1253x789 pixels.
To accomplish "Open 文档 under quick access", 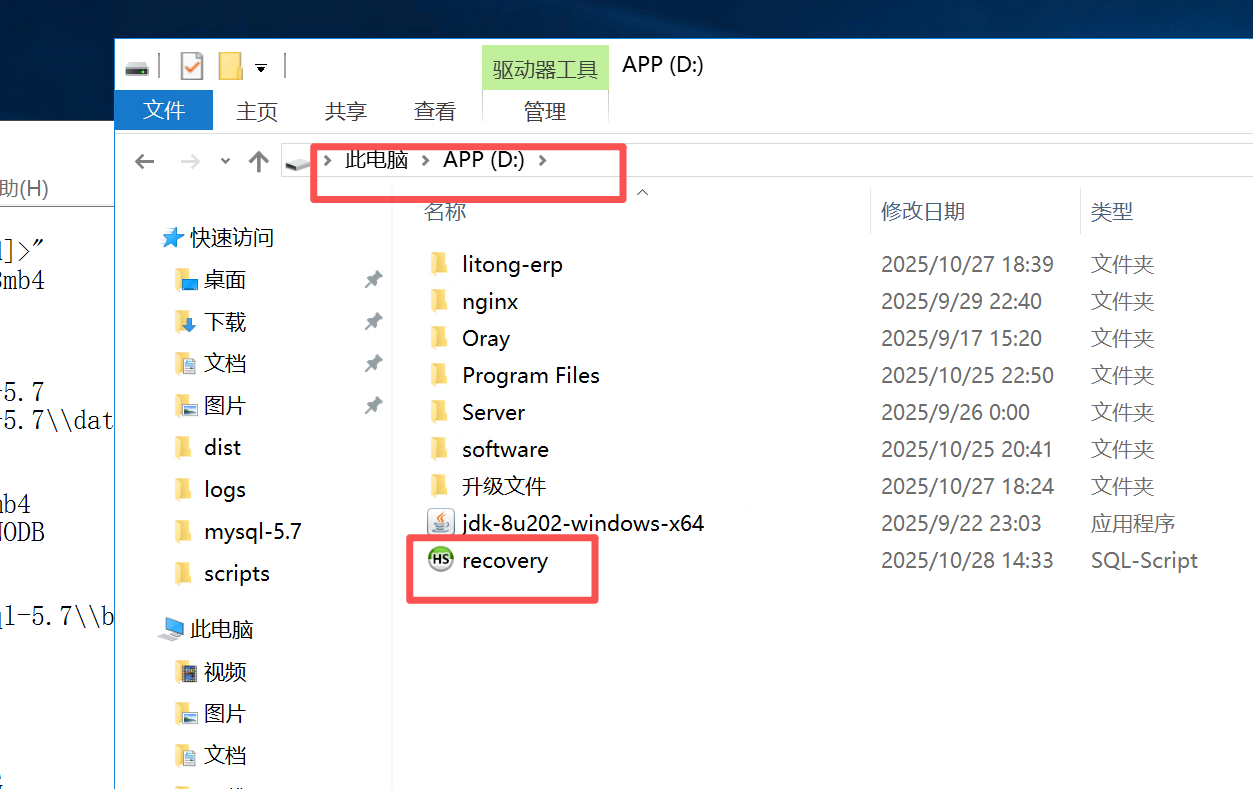I will (x=225, y=363).
